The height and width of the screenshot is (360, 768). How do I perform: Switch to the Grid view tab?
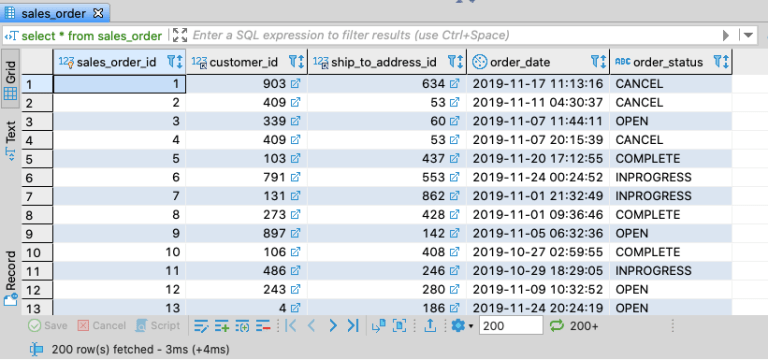pos(11,78)
